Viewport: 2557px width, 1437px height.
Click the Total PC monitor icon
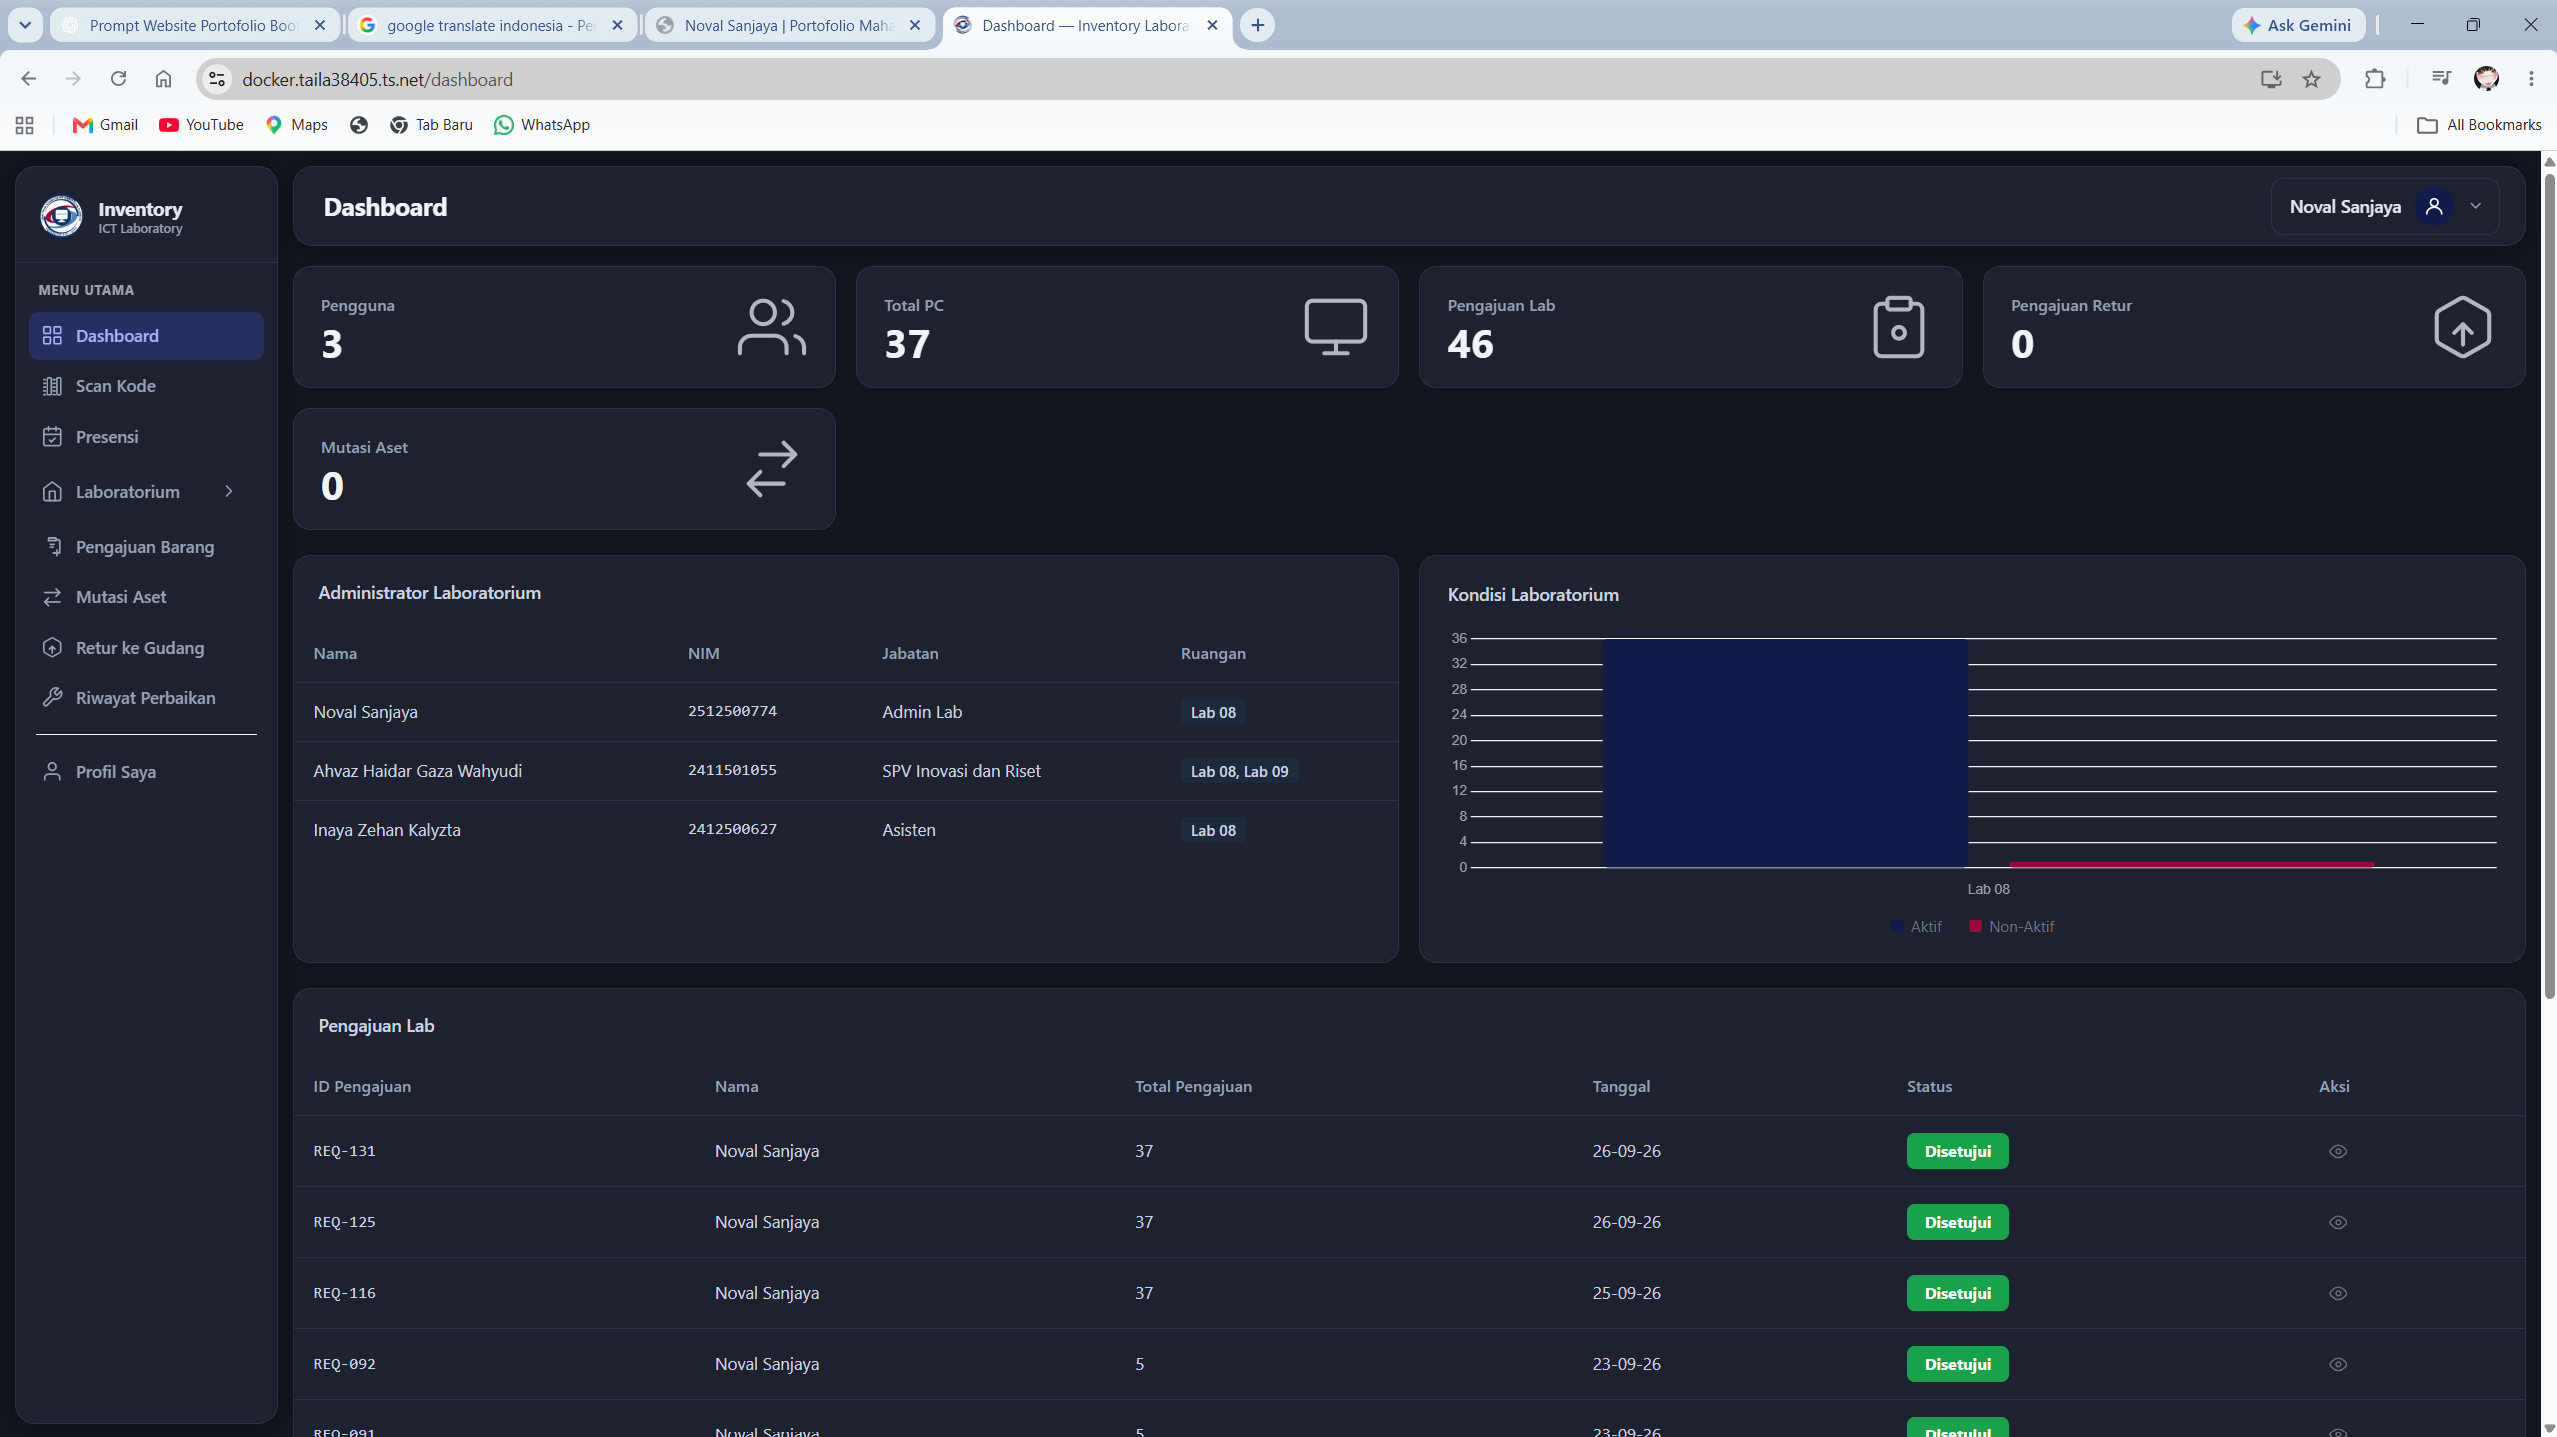point(1335,327)
